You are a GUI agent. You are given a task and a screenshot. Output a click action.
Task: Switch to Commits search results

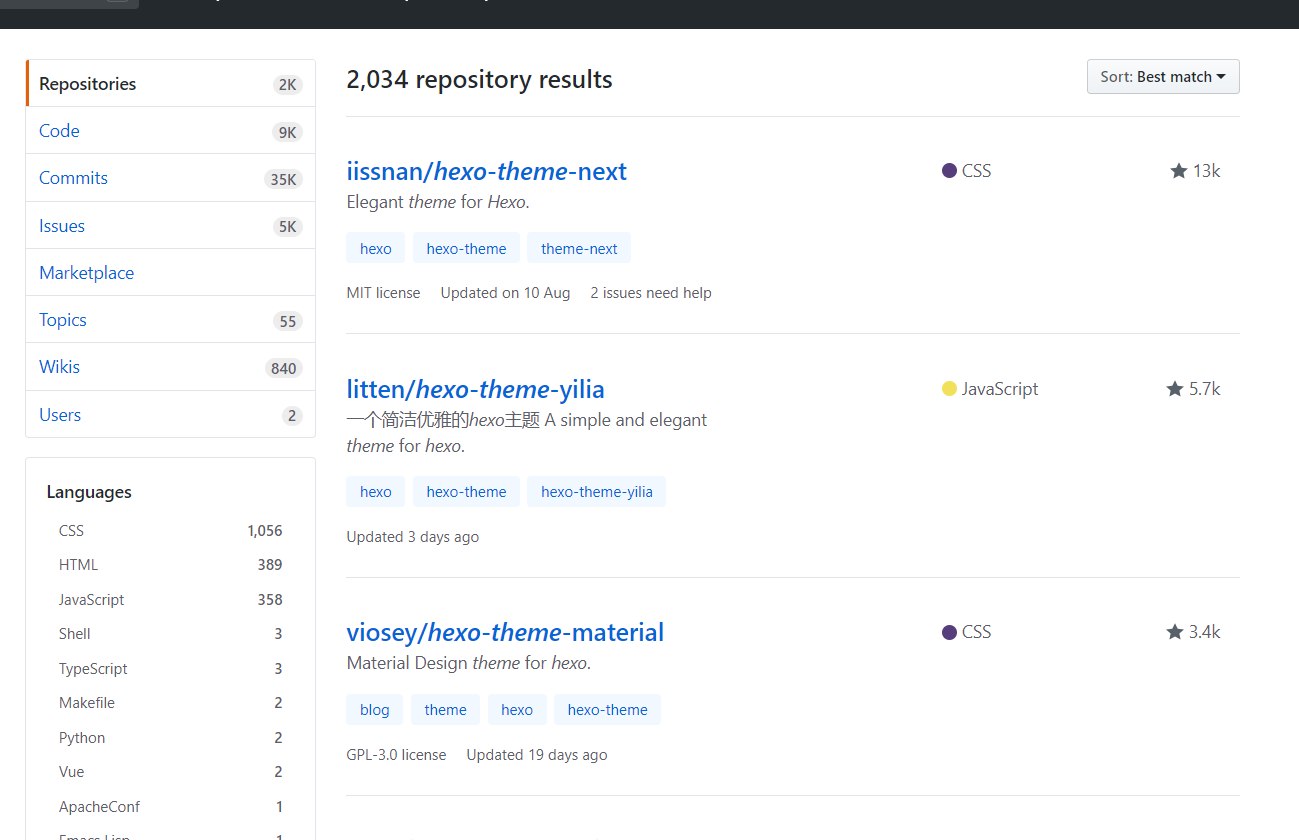[171, 178]
